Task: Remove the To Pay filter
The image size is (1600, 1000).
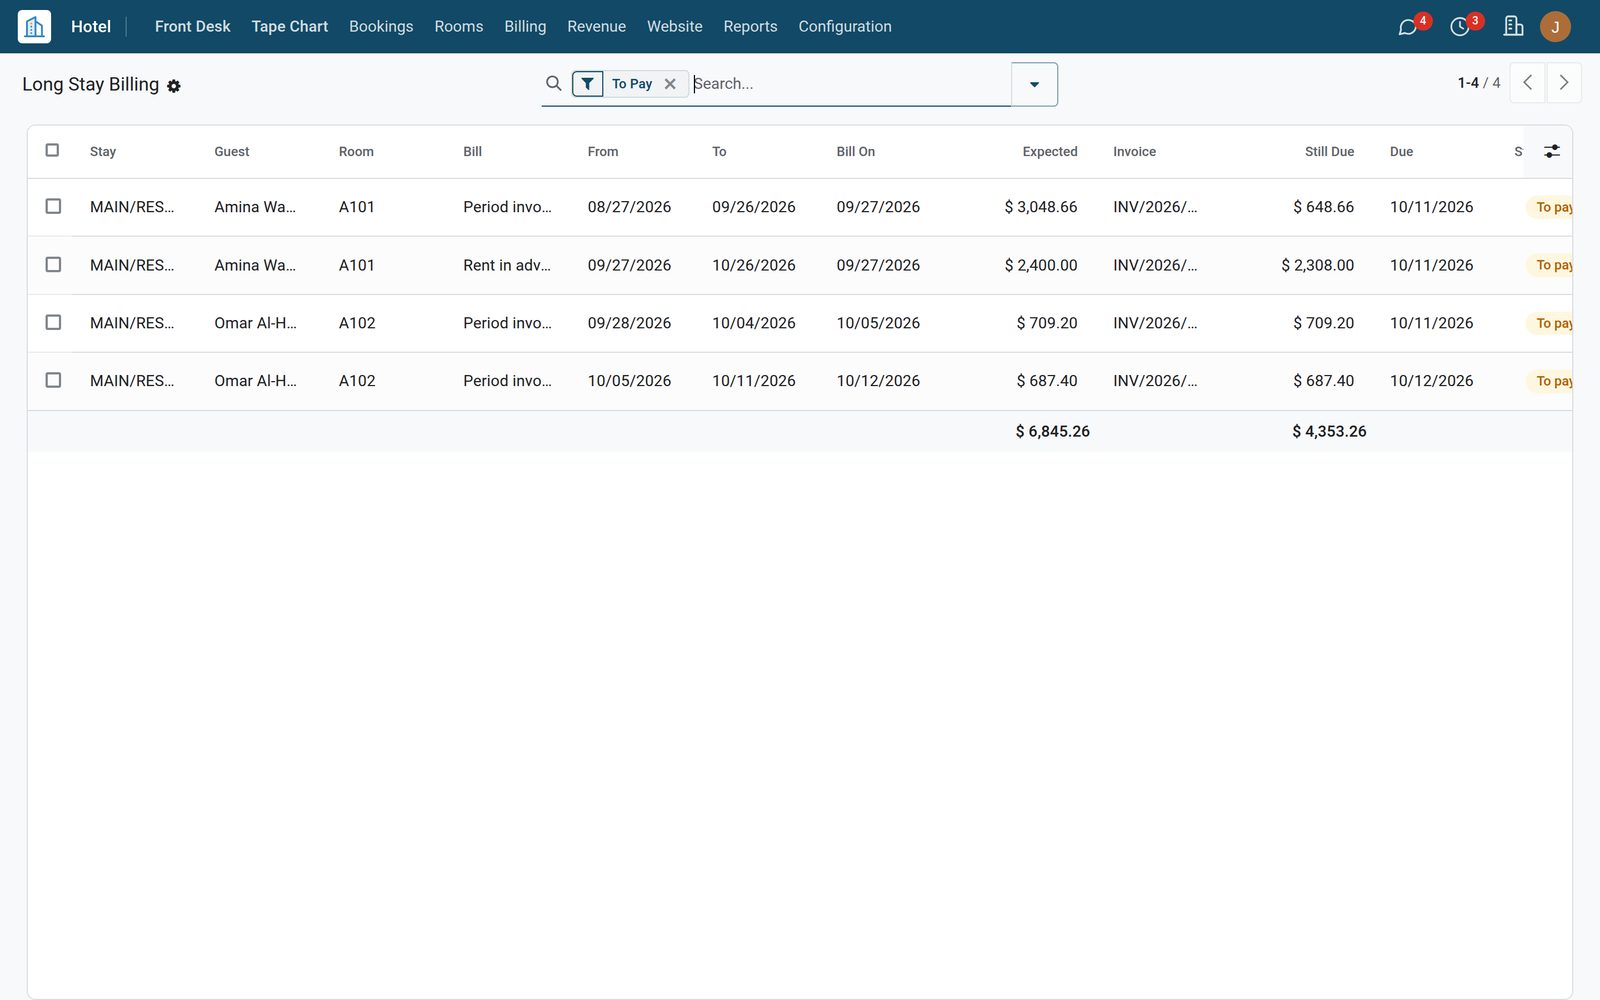Action: [670, 84]
